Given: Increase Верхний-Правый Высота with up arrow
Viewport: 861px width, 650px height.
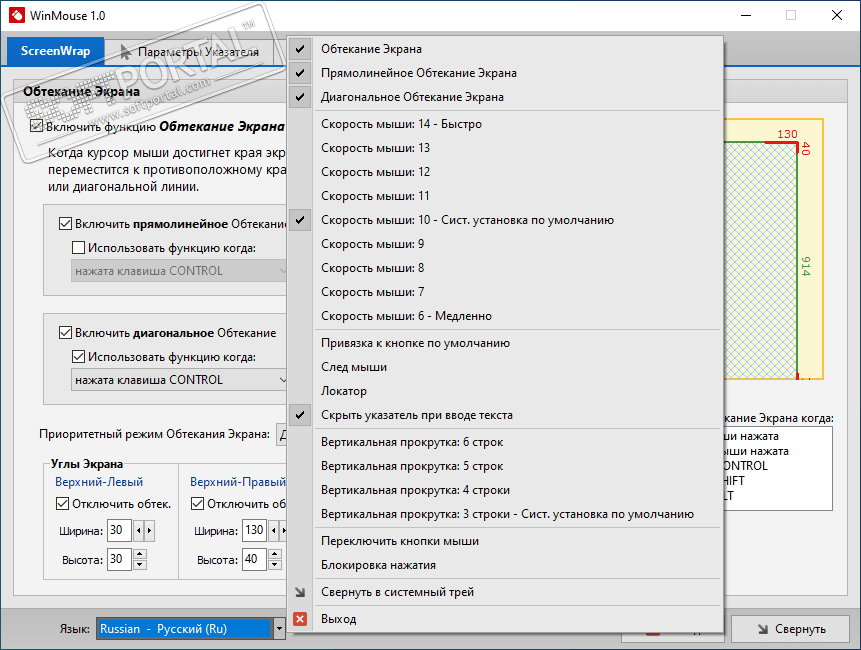Looking at the screenshot, I should pos(275,554).
